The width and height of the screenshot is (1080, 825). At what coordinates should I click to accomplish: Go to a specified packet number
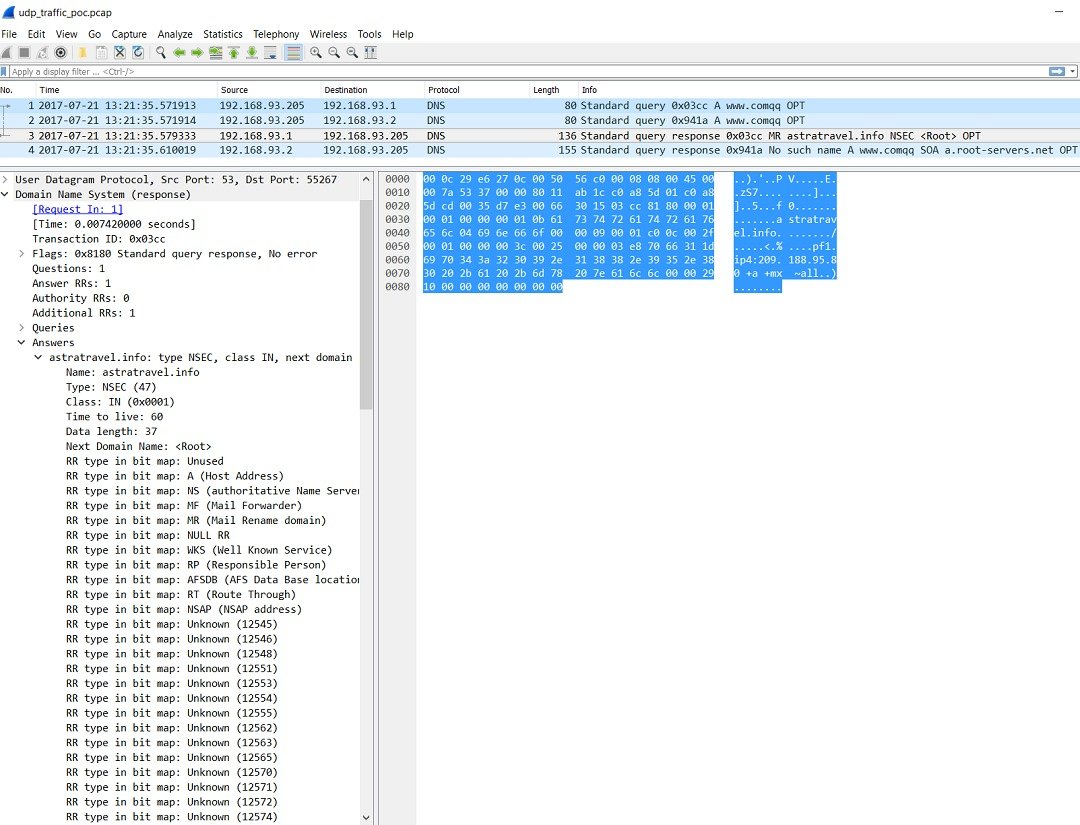[x=216, y=52]
